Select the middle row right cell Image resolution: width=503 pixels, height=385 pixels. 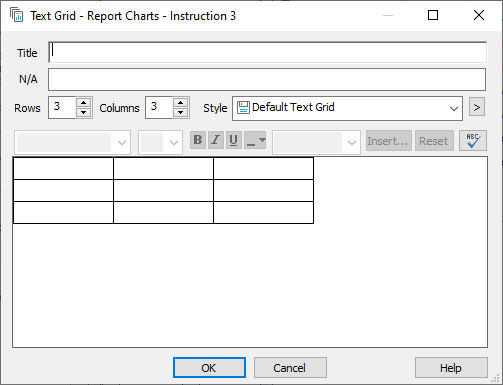(x=263, y=191)
